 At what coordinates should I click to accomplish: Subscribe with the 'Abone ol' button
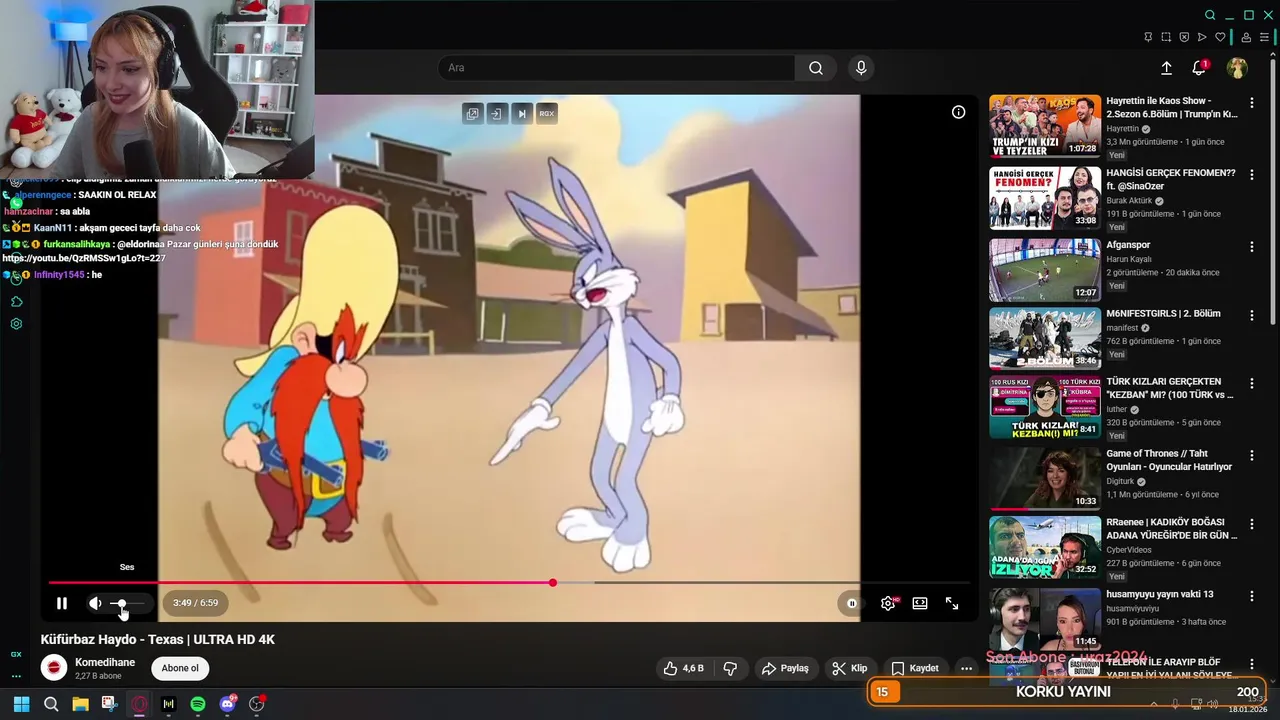click(x=181, y=668)
